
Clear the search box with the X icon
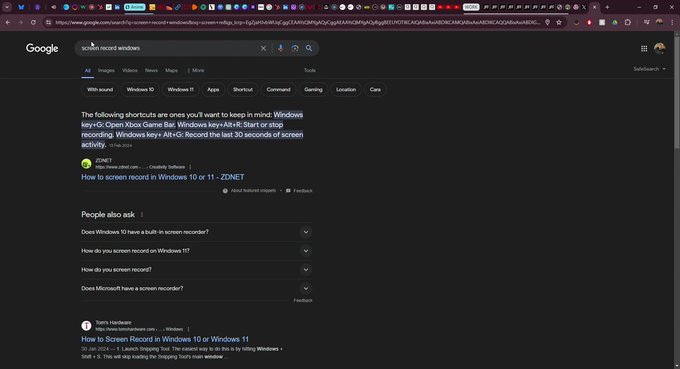[x=263, y=48]
